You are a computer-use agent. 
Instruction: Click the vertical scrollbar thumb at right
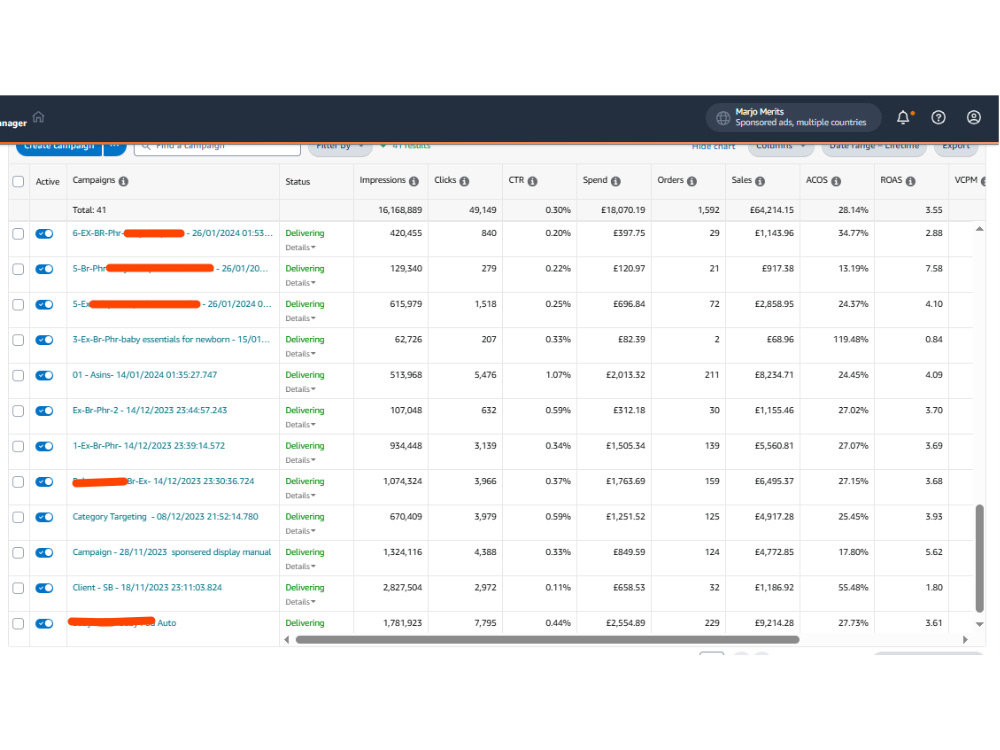coord(980,559)
